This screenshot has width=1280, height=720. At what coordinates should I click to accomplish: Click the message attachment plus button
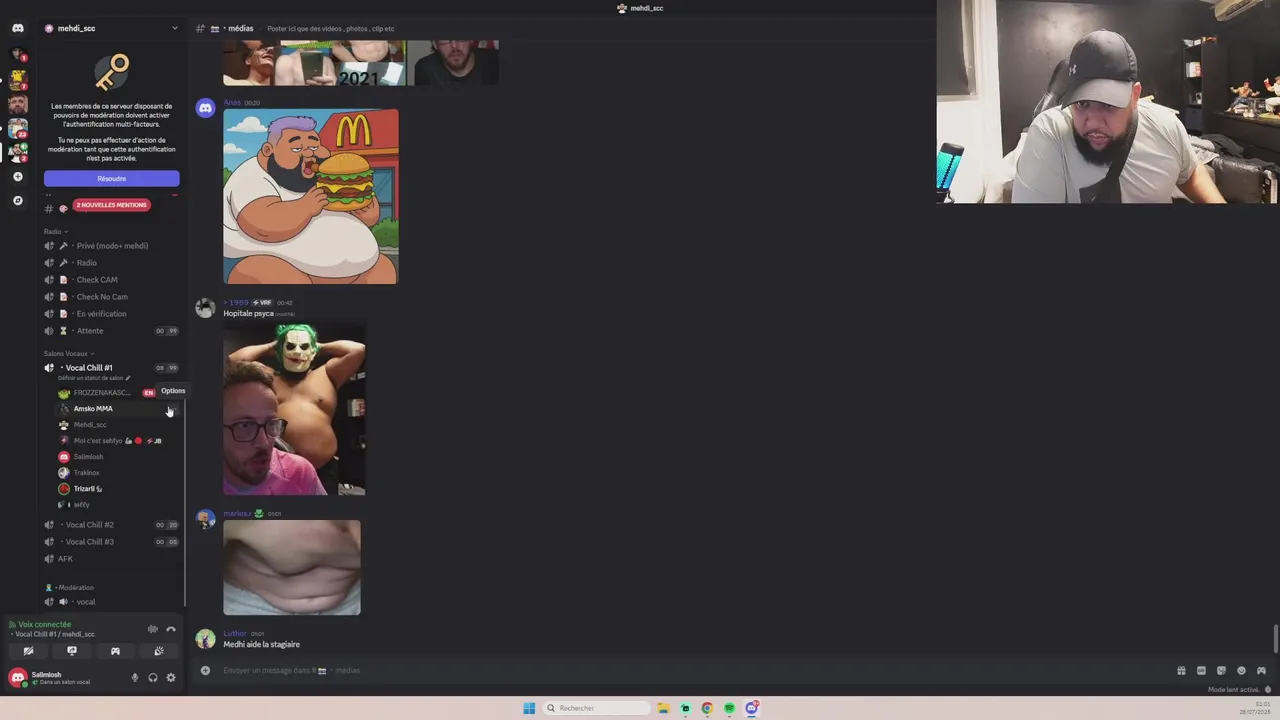click(x=206, y=671)
